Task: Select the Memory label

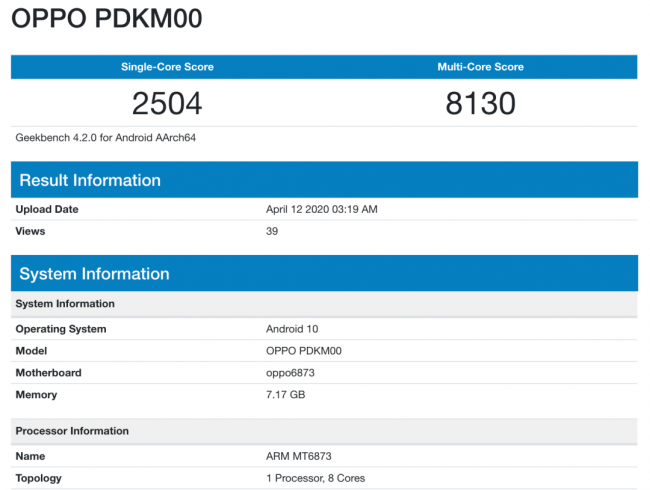Action: 36,395
